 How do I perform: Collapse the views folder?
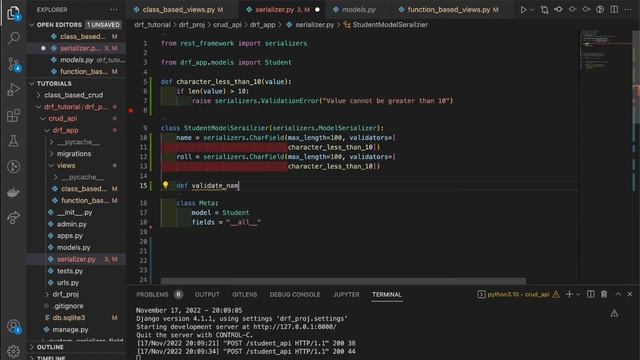(x=66, y=166)
